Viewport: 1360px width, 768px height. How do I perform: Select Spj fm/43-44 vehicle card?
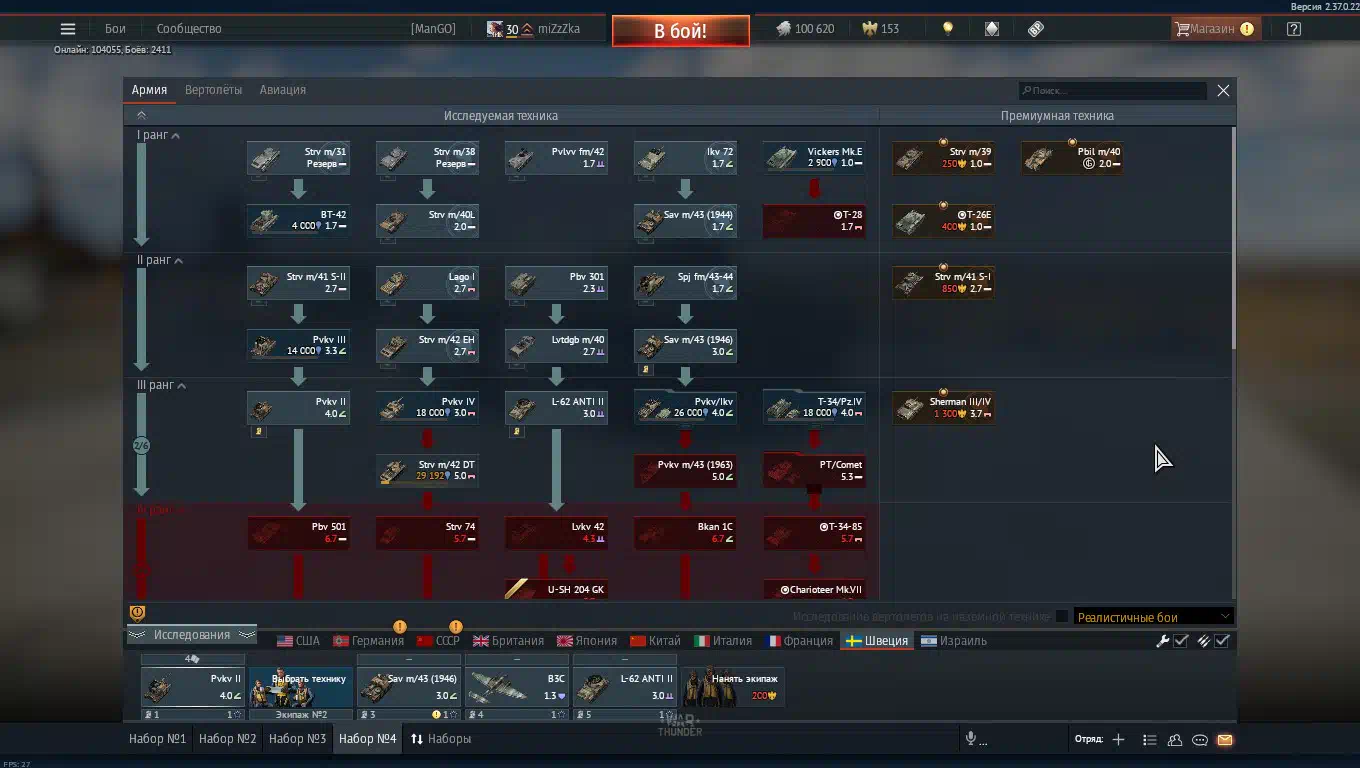685,283
